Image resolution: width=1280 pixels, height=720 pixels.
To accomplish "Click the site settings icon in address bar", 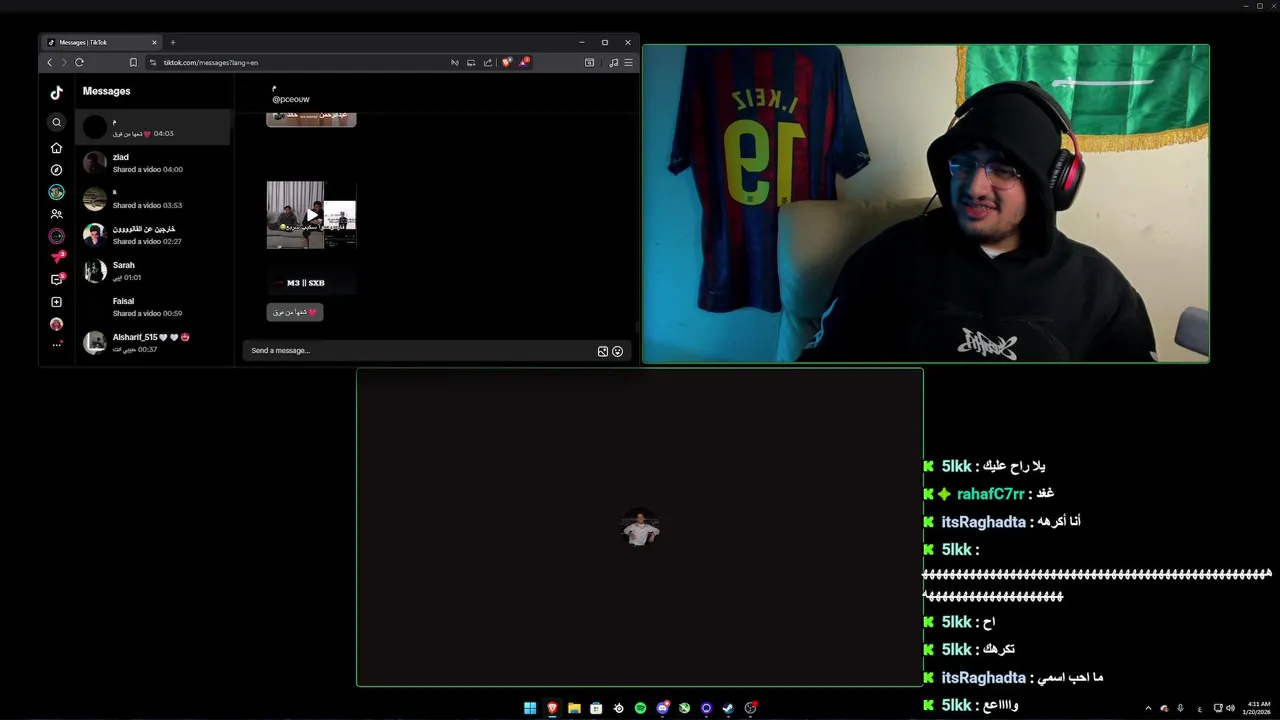I will [153, 62].
